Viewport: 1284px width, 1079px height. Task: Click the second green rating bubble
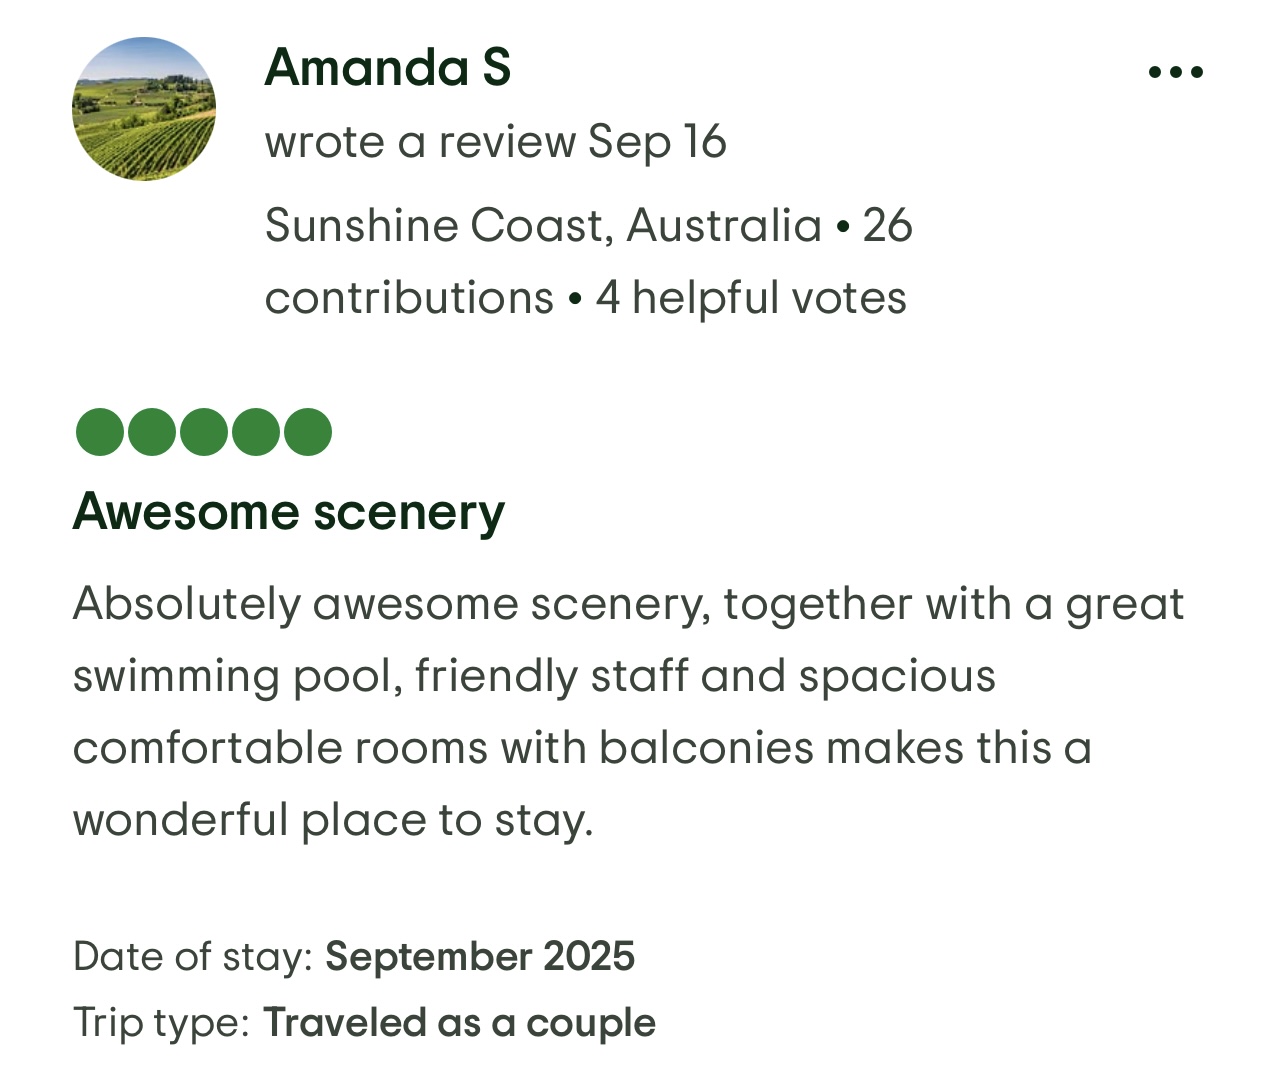152,432
